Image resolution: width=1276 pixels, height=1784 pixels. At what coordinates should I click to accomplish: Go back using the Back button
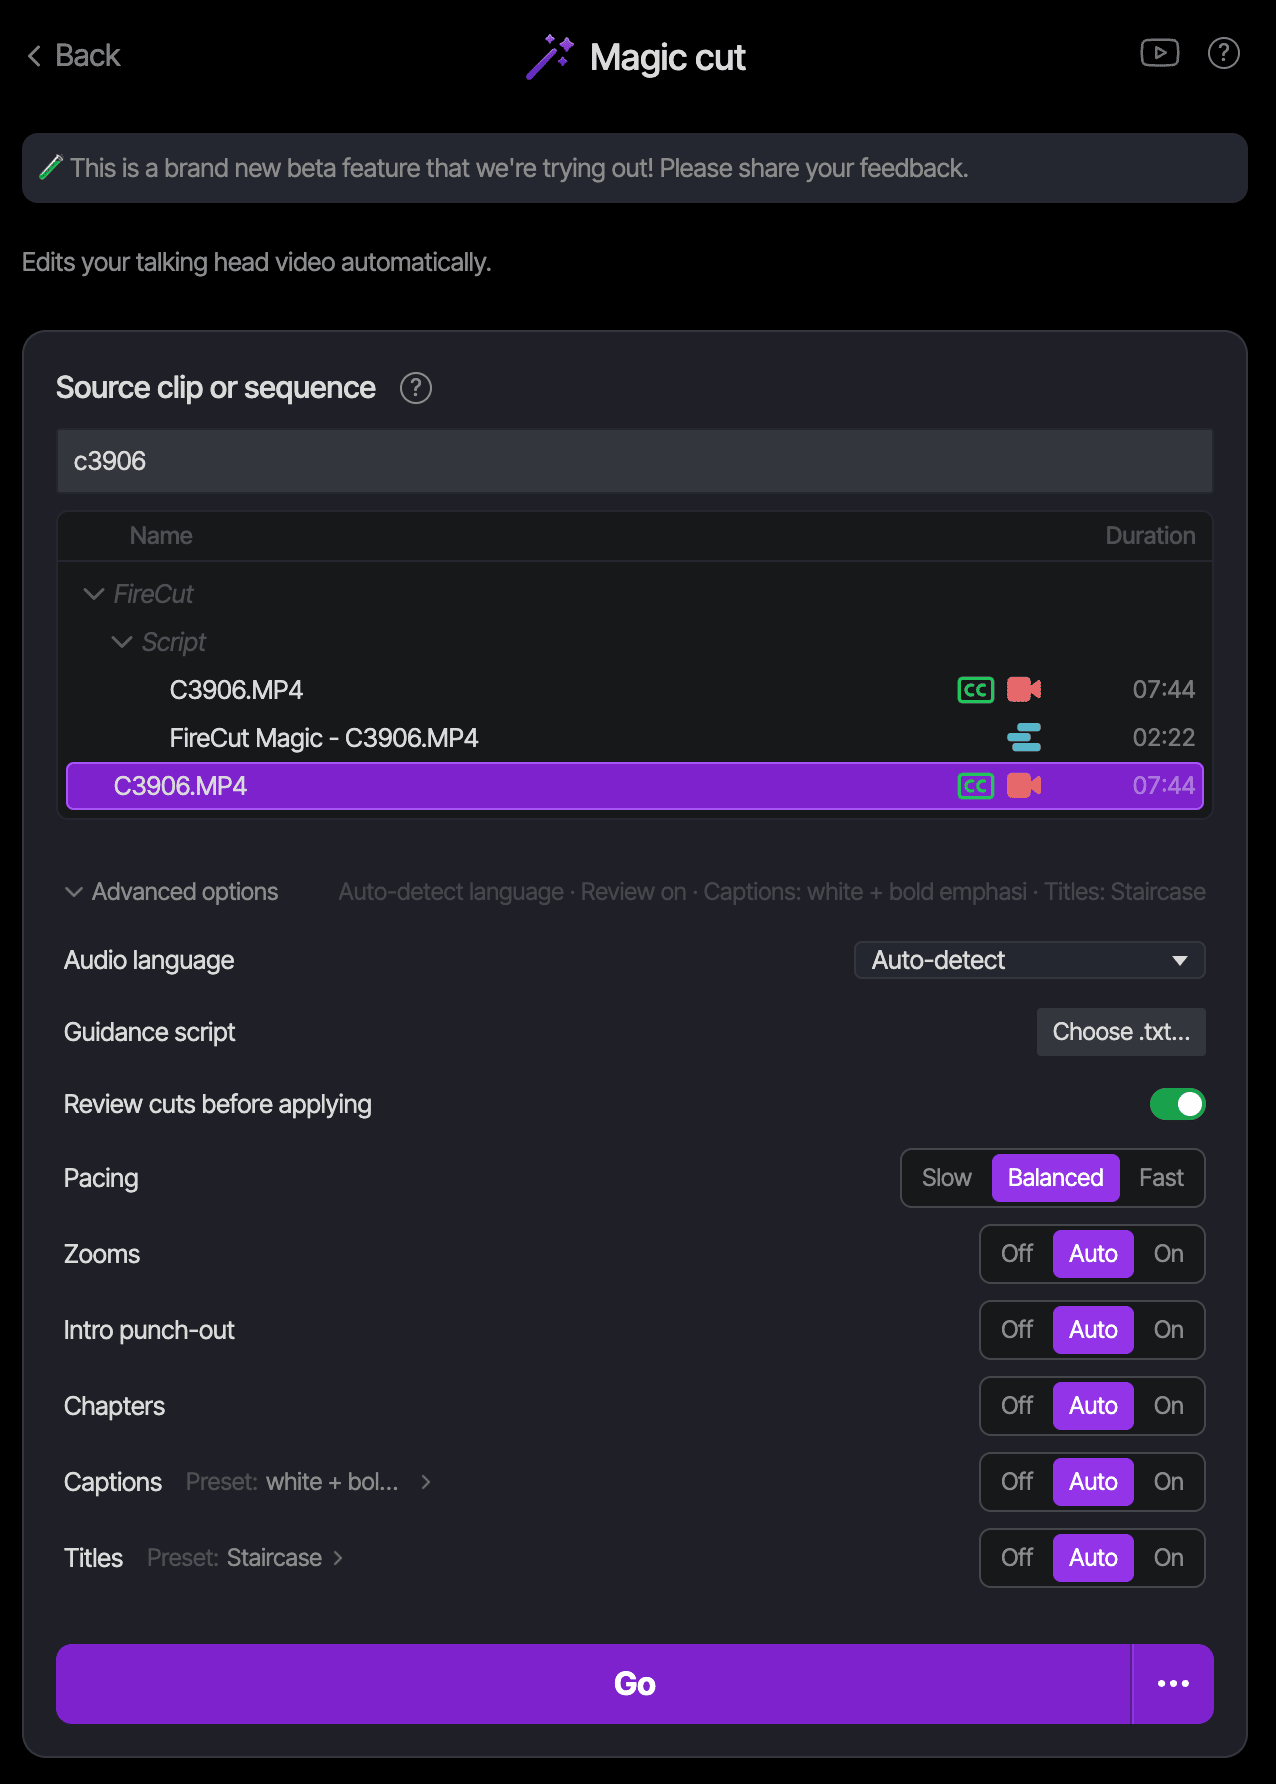pos(74,56)
